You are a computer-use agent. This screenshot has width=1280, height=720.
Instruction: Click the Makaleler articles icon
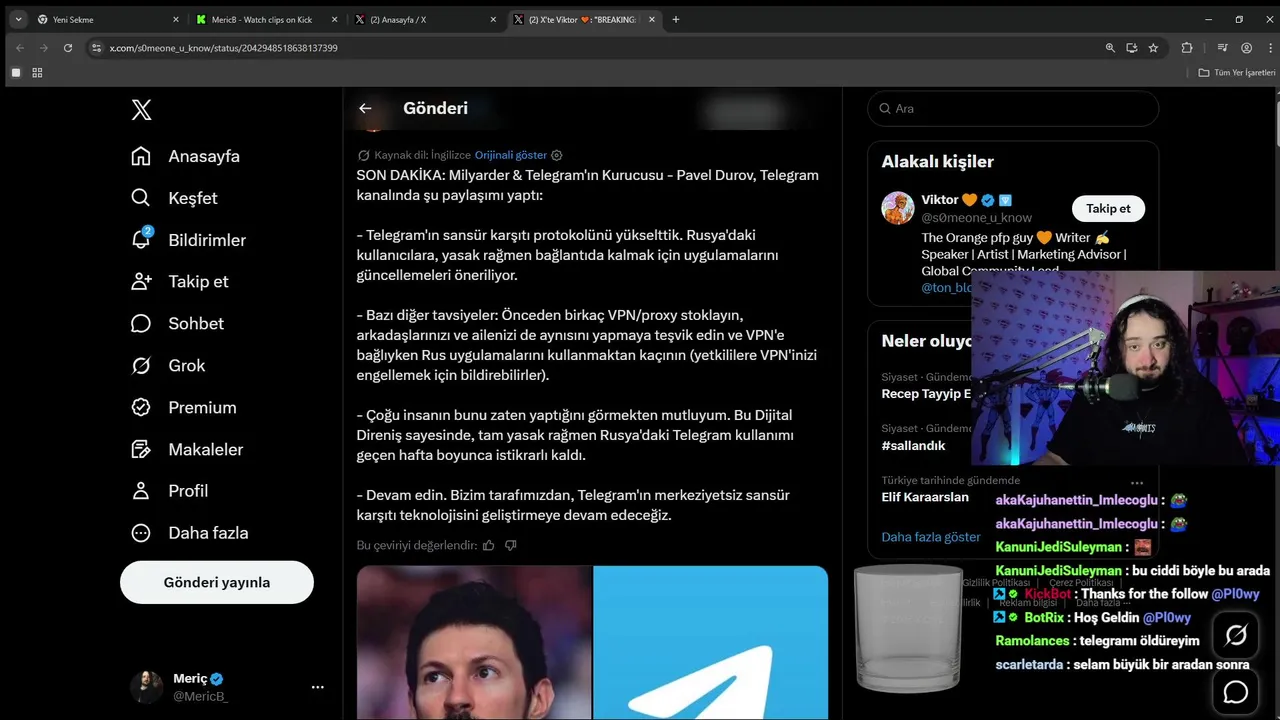point(141,449)
